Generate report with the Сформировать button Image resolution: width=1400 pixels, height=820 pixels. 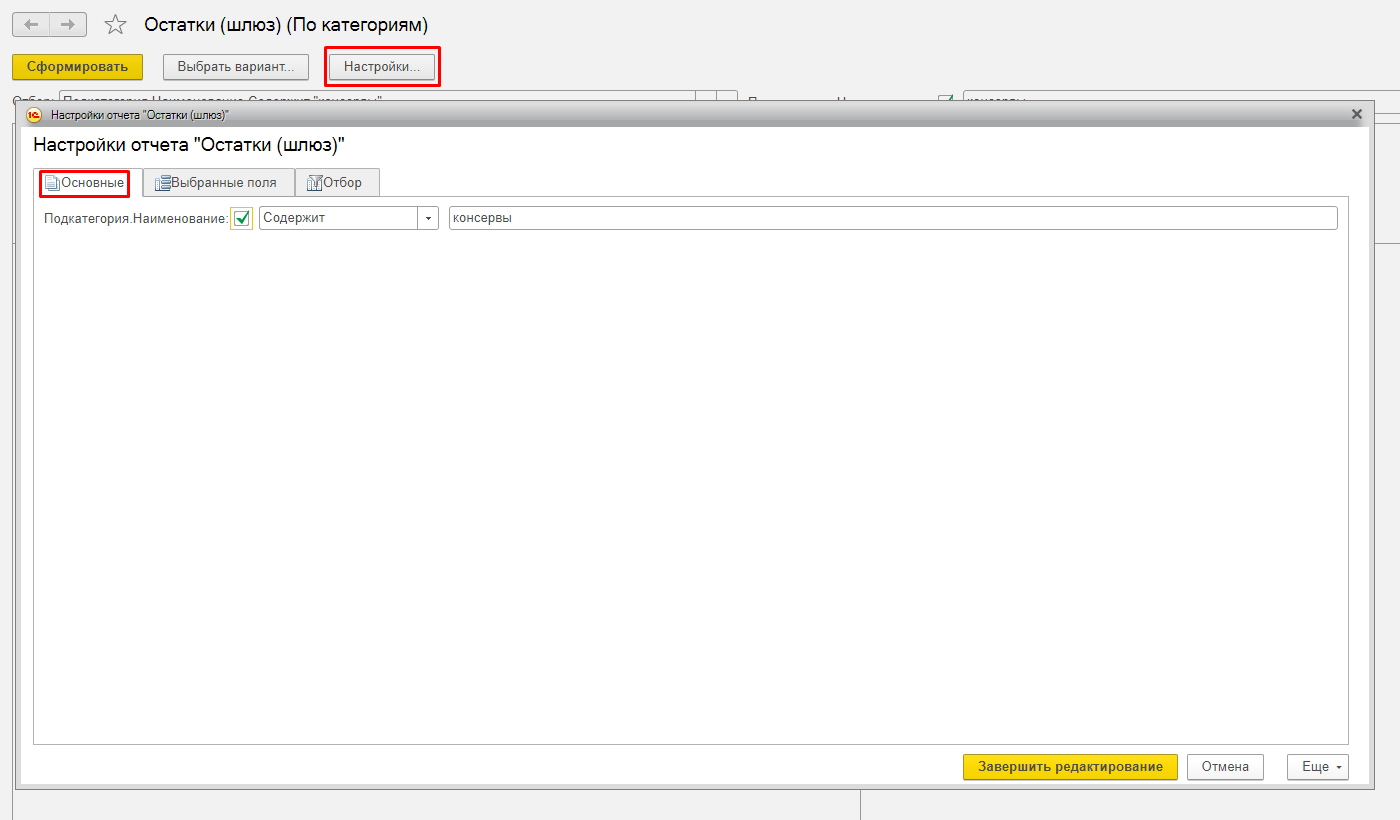(78, 67)
